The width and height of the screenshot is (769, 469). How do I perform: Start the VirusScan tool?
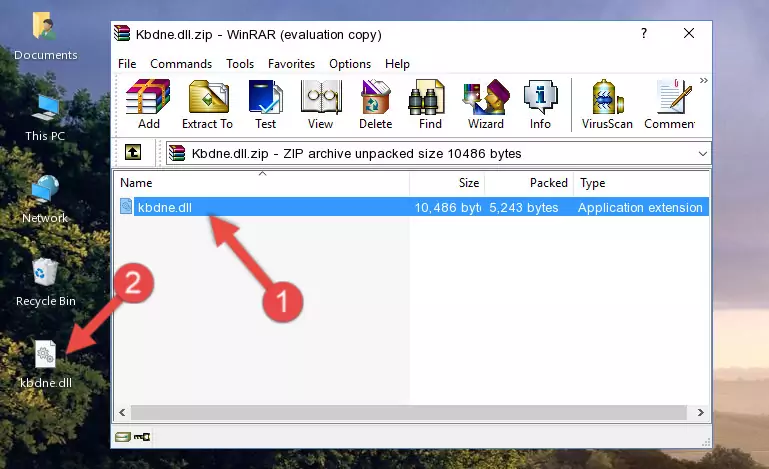point(607,104)
